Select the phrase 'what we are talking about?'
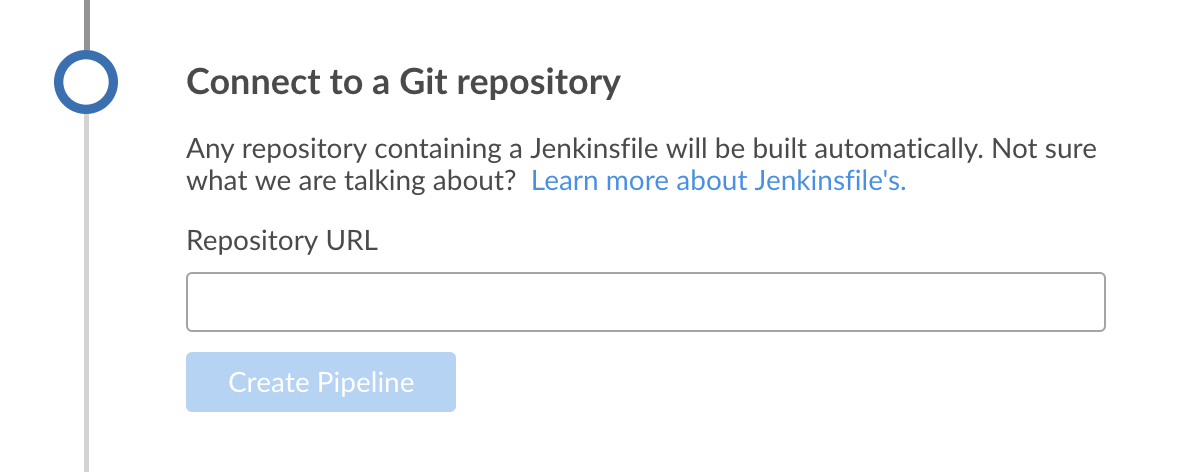Screen dimensions: 1183x472 pyautogui.click(x=351, y=181)
